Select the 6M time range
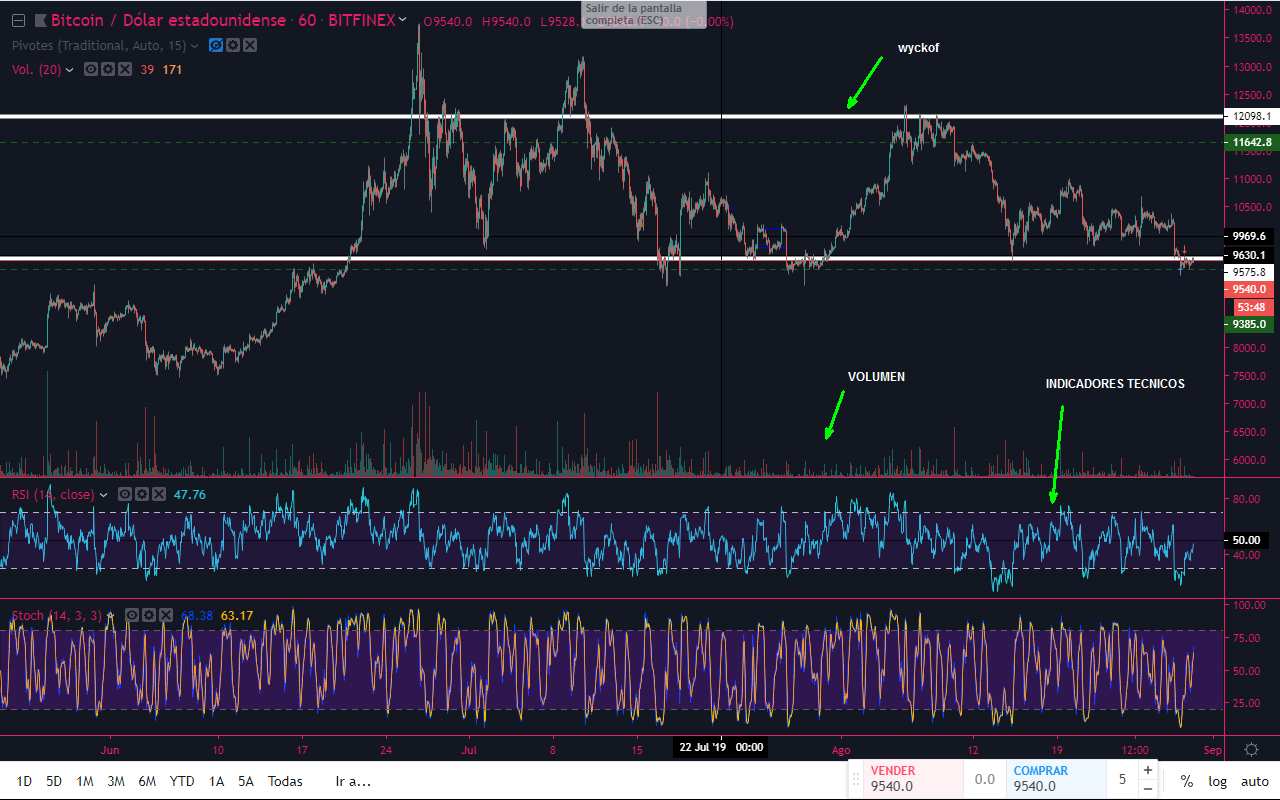1280x800 pixels. click(x=147, y=781)
